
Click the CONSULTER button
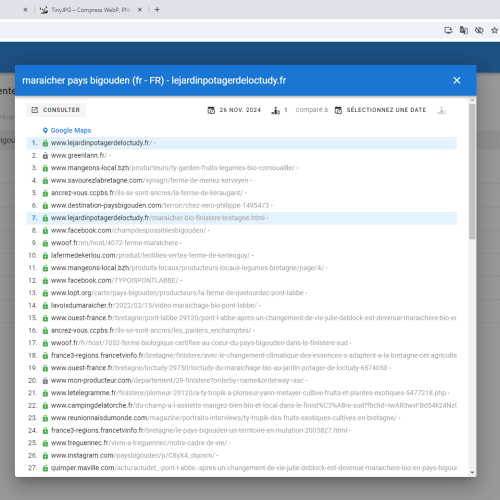(x=56, y=110)
